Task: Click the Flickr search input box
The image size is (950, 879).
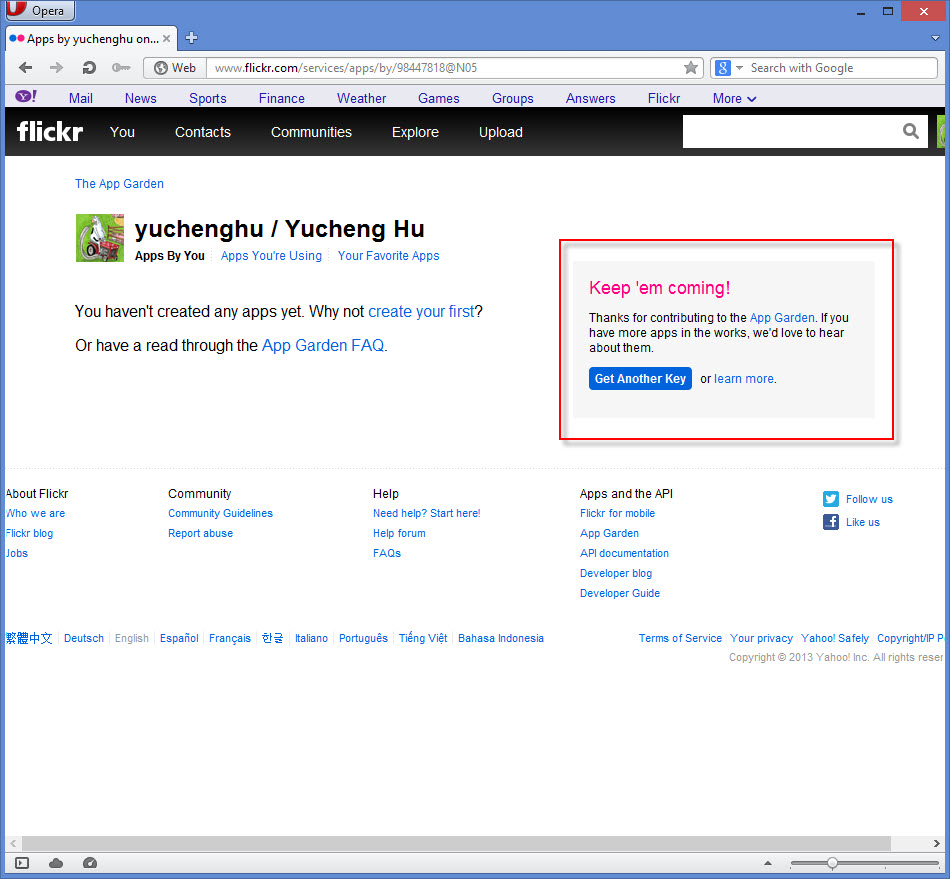Action: tap(791, 131)
